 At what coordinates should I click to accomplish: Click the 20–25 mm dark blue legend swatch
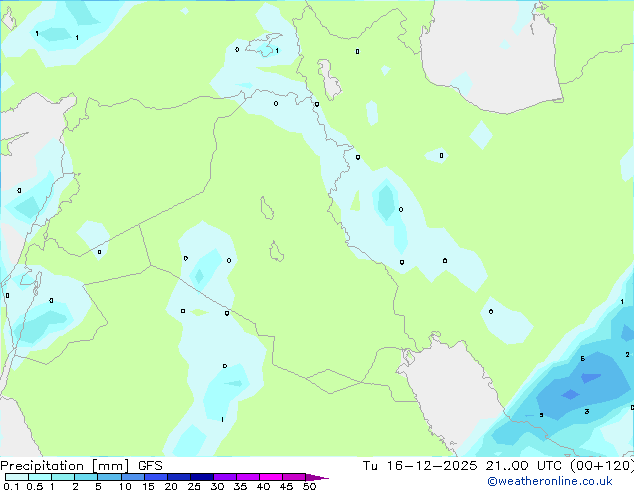tap(179, 477)
